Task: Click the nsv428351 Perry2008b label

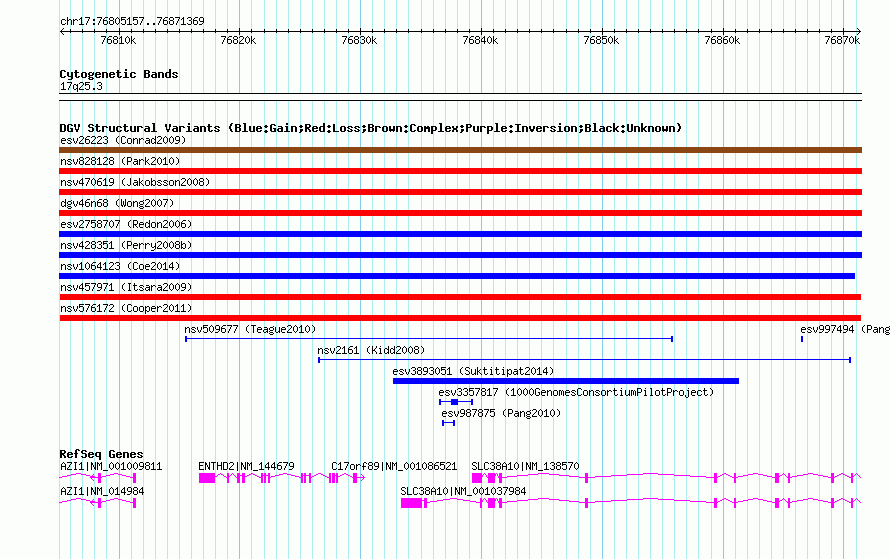Action: (x=126, y=245)
